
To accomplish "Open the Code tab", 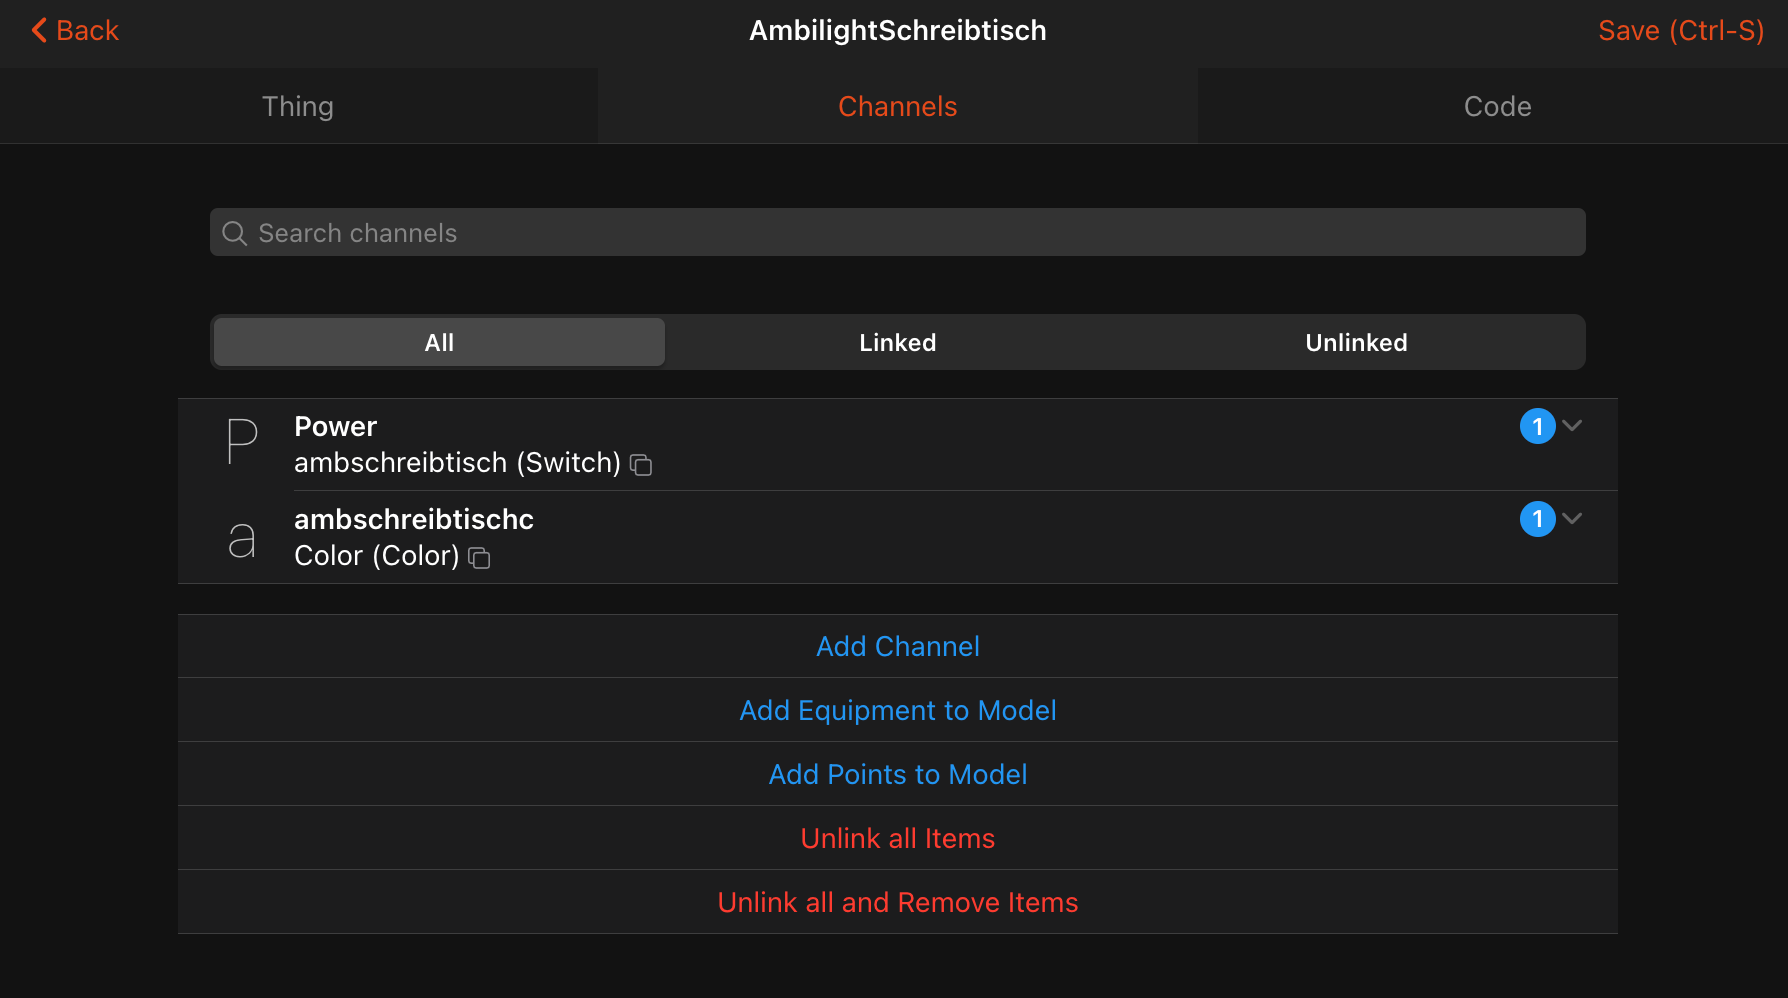I will coord(1497,106).
